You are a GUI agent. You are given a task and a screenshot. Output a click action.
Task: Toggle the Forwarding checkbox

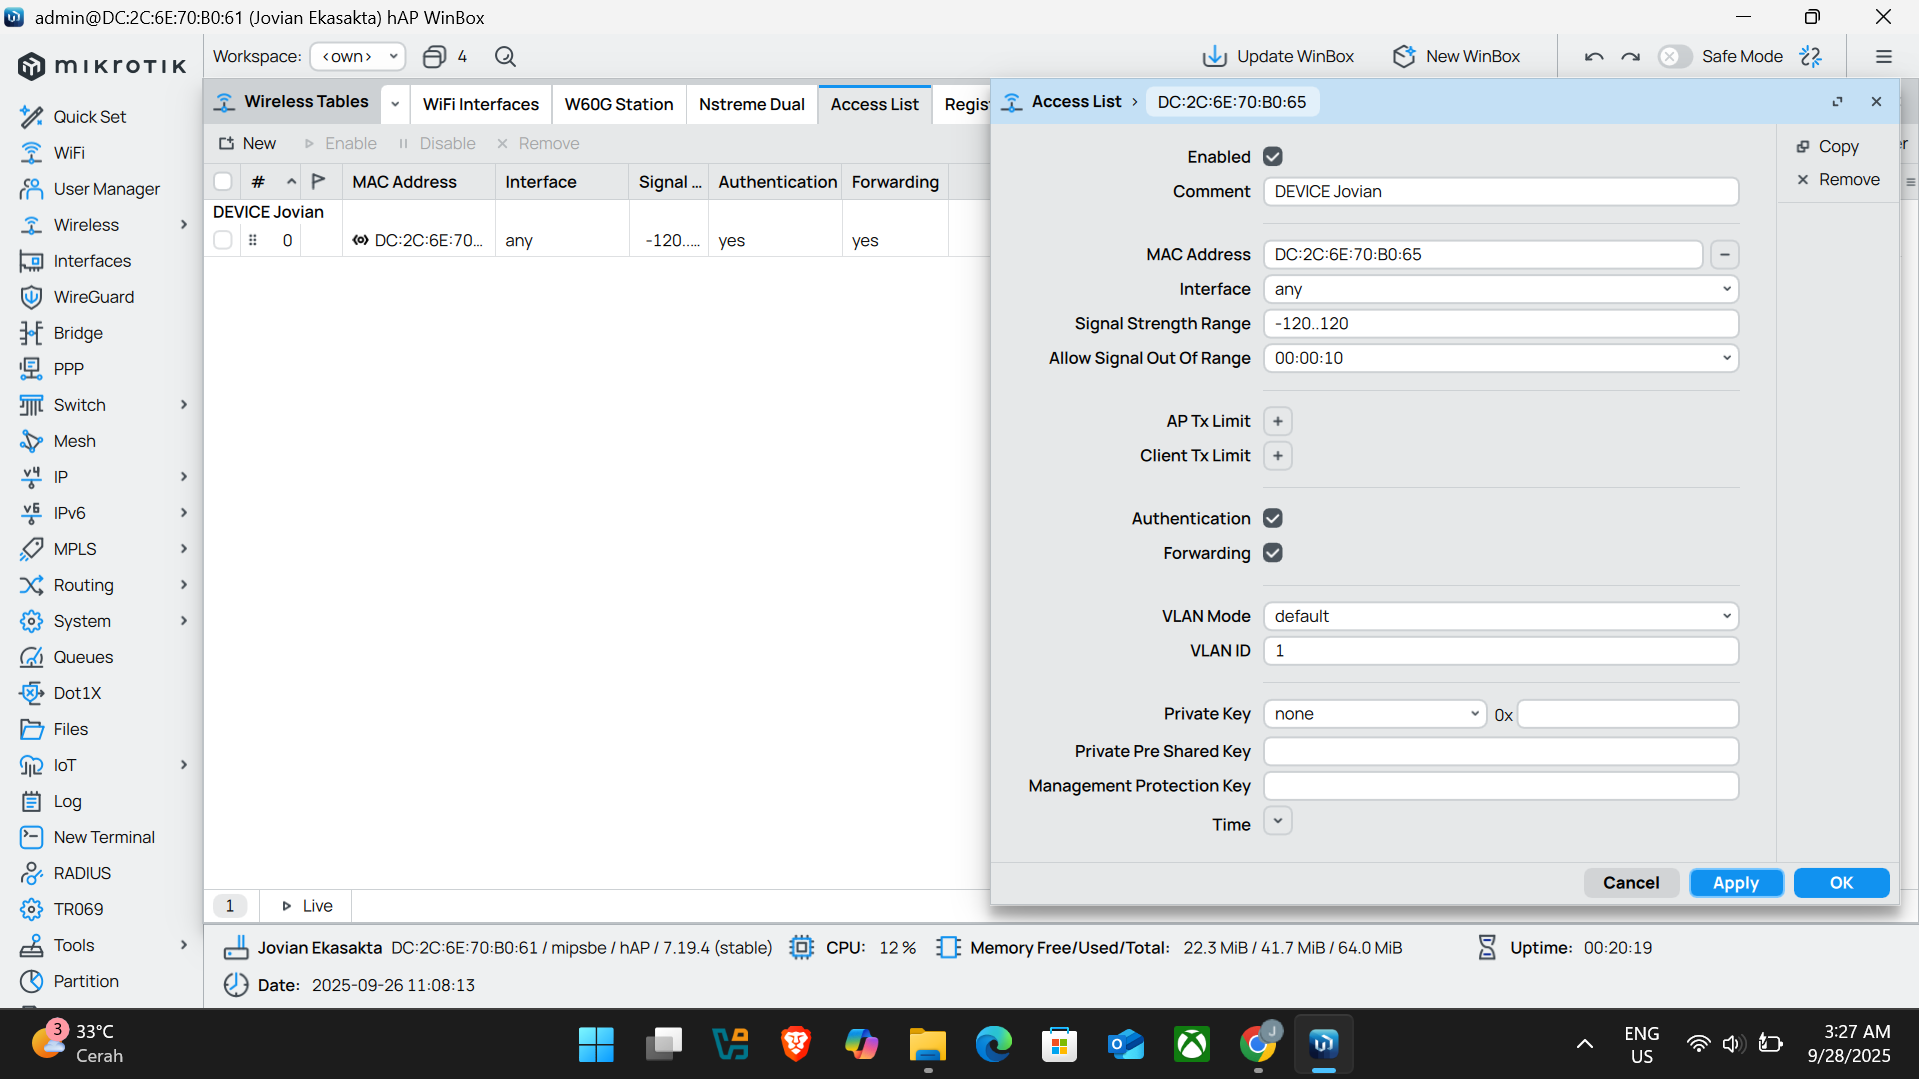[x=1273, y=553]
